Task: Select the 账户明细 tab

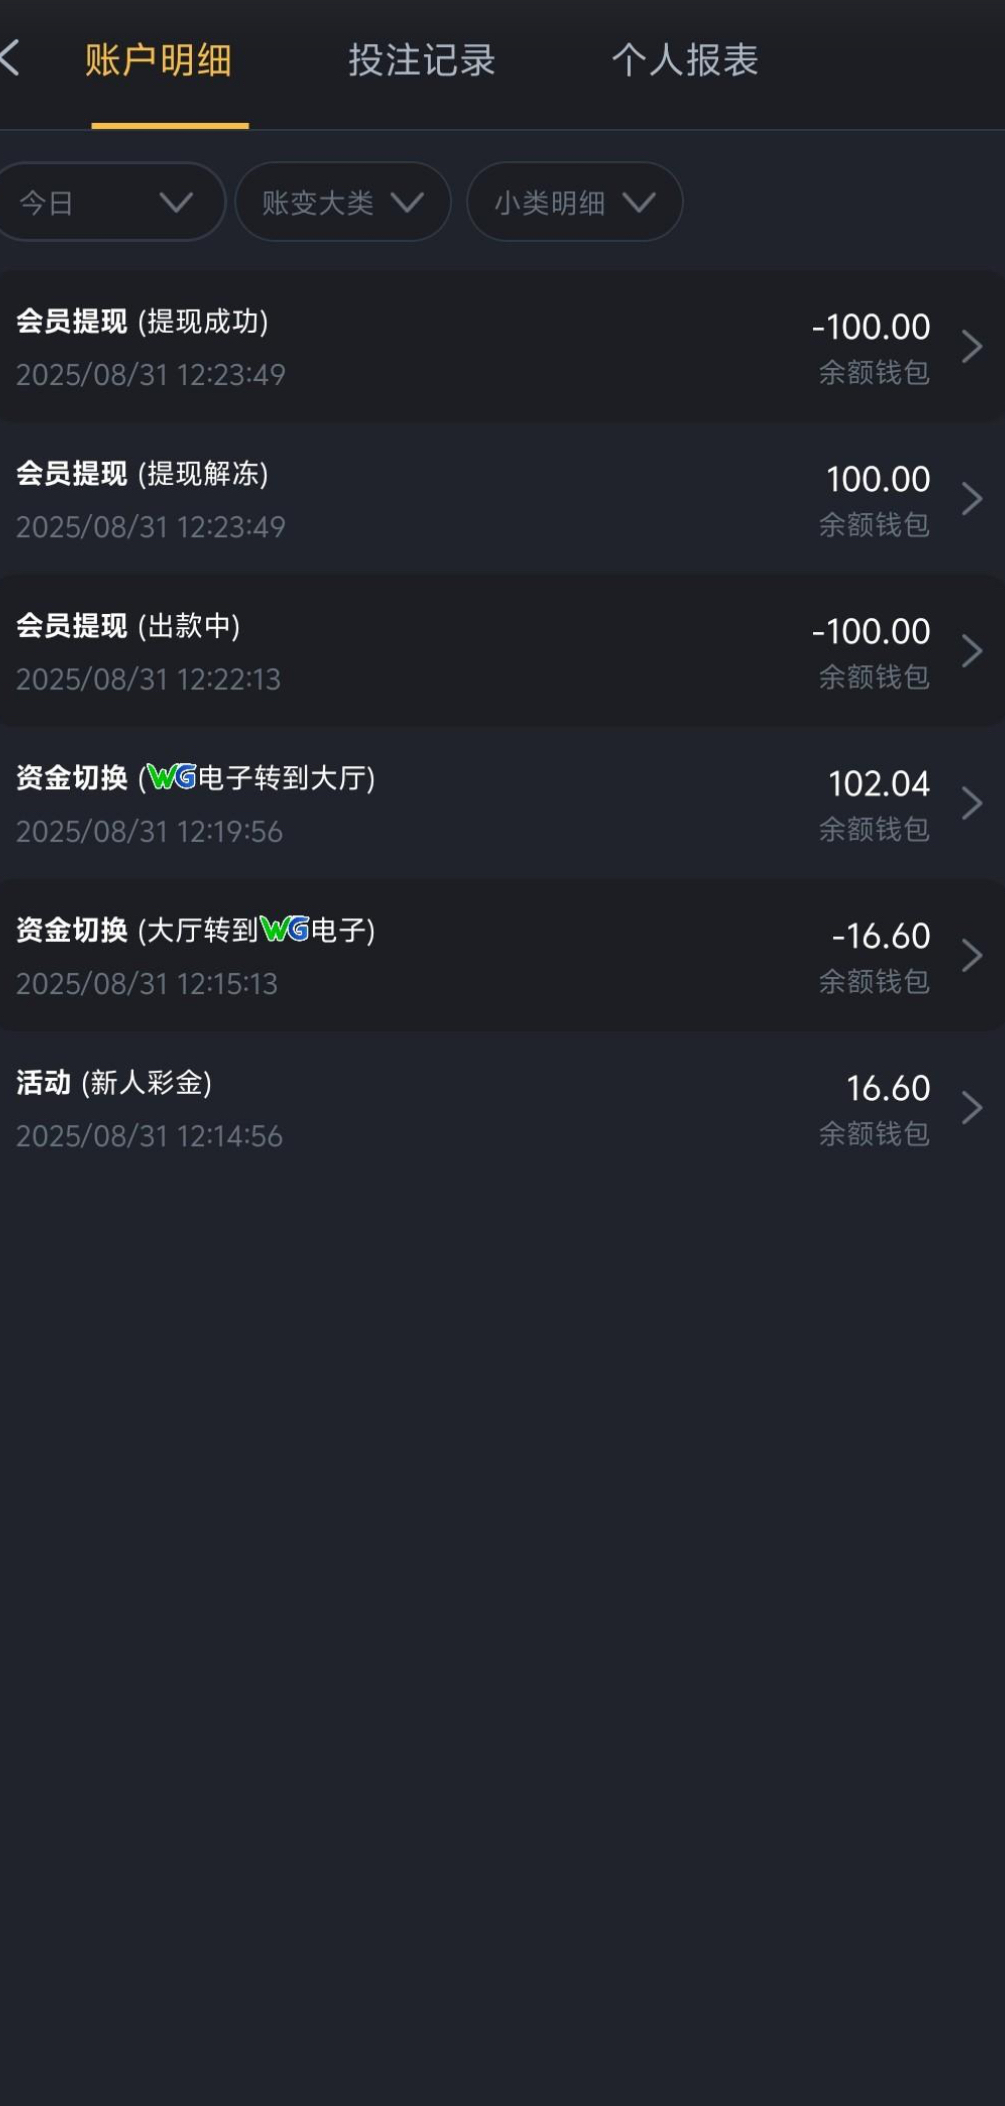Action: tap(158, 60)
